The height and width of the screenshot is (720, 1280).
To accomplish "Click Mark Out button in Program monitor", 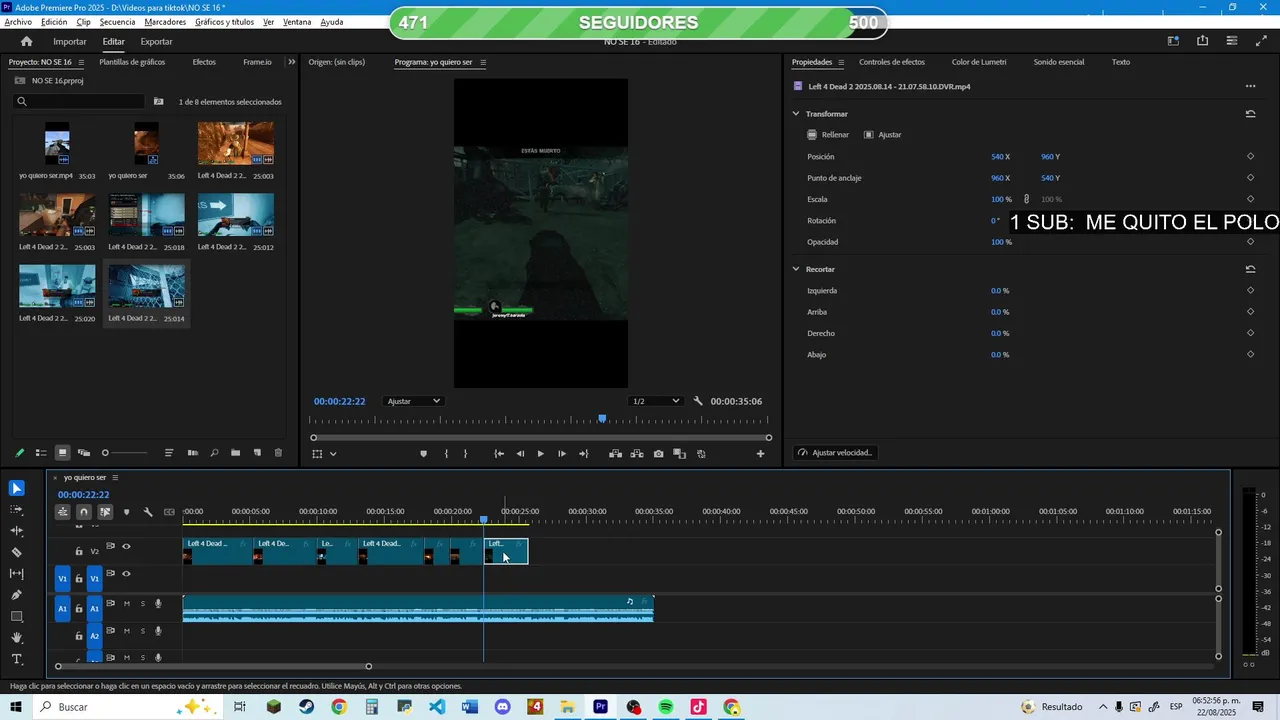I will [465, 454].
